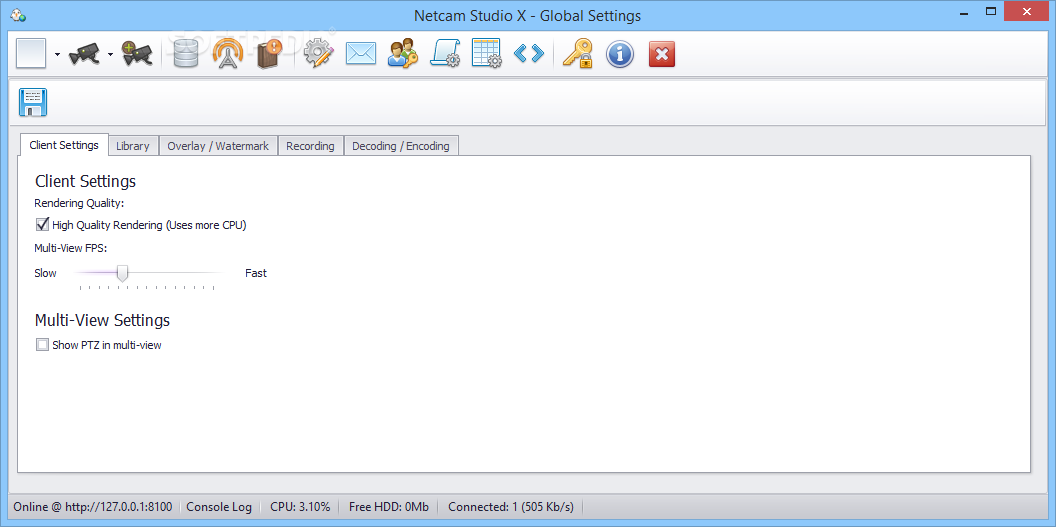The height and width of the screenshot is (527, 1056).
Task: Open the database library icon
Action: (x=185, y=53)
